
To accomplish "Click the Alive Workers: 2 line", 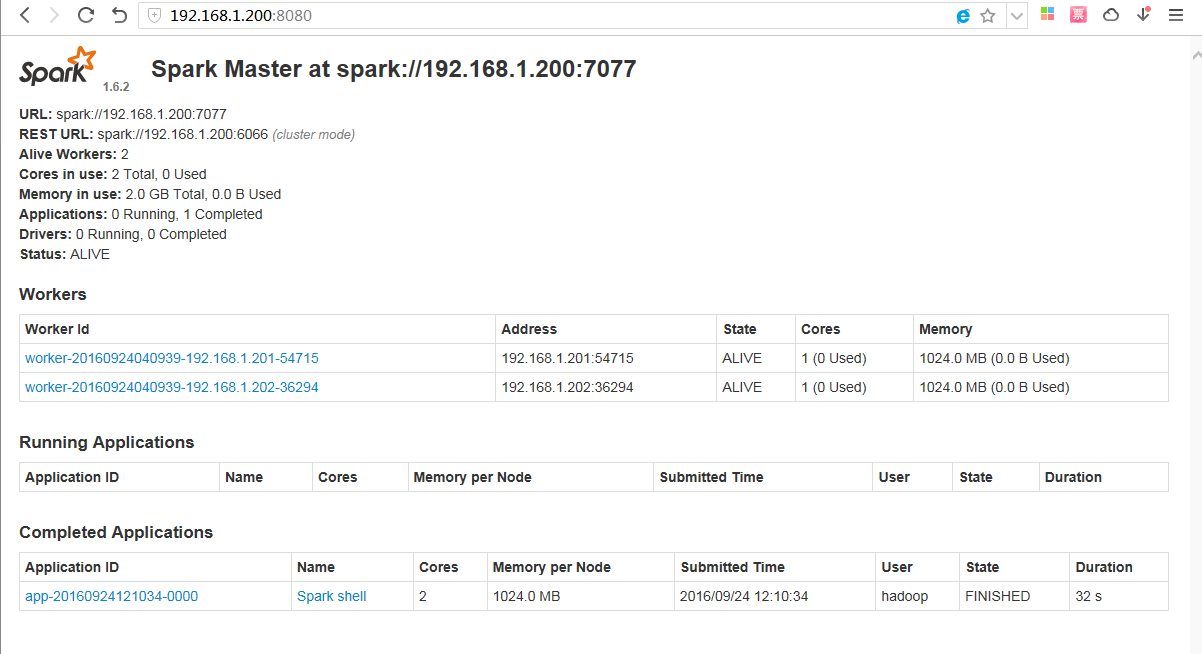I will pos(74,154).
